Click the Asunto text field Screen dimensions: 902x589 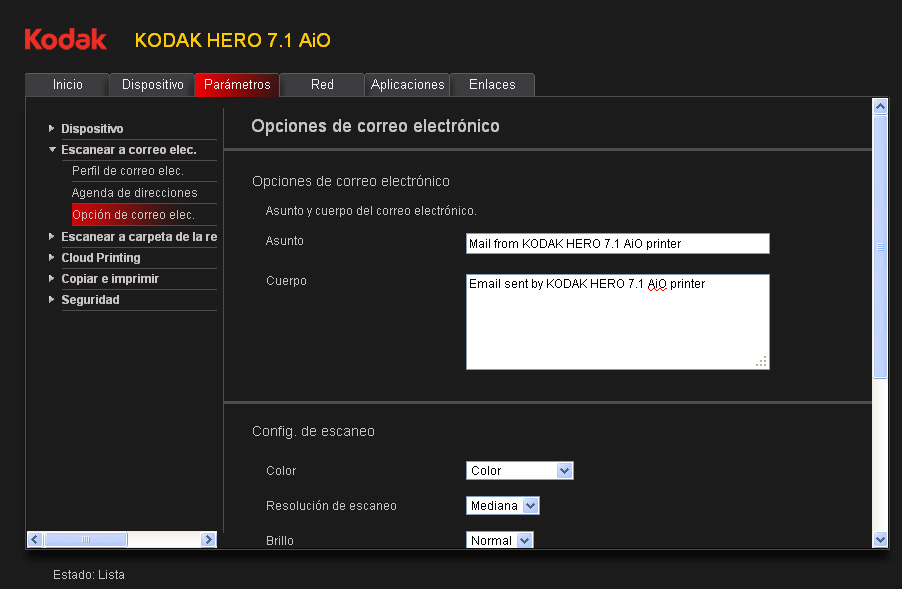tap(617, 243)
